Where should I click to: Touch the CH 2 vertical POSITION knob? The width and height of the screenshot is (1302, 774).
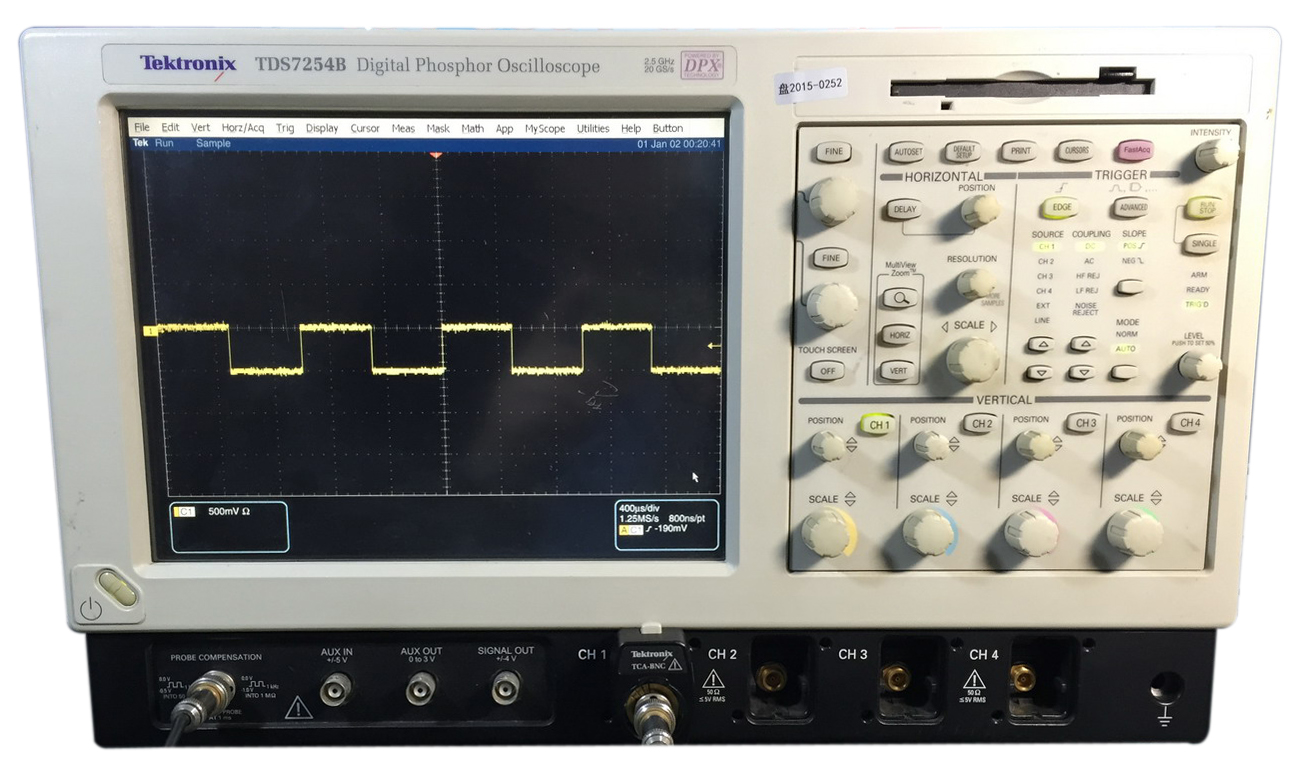[x=930, y=445]
